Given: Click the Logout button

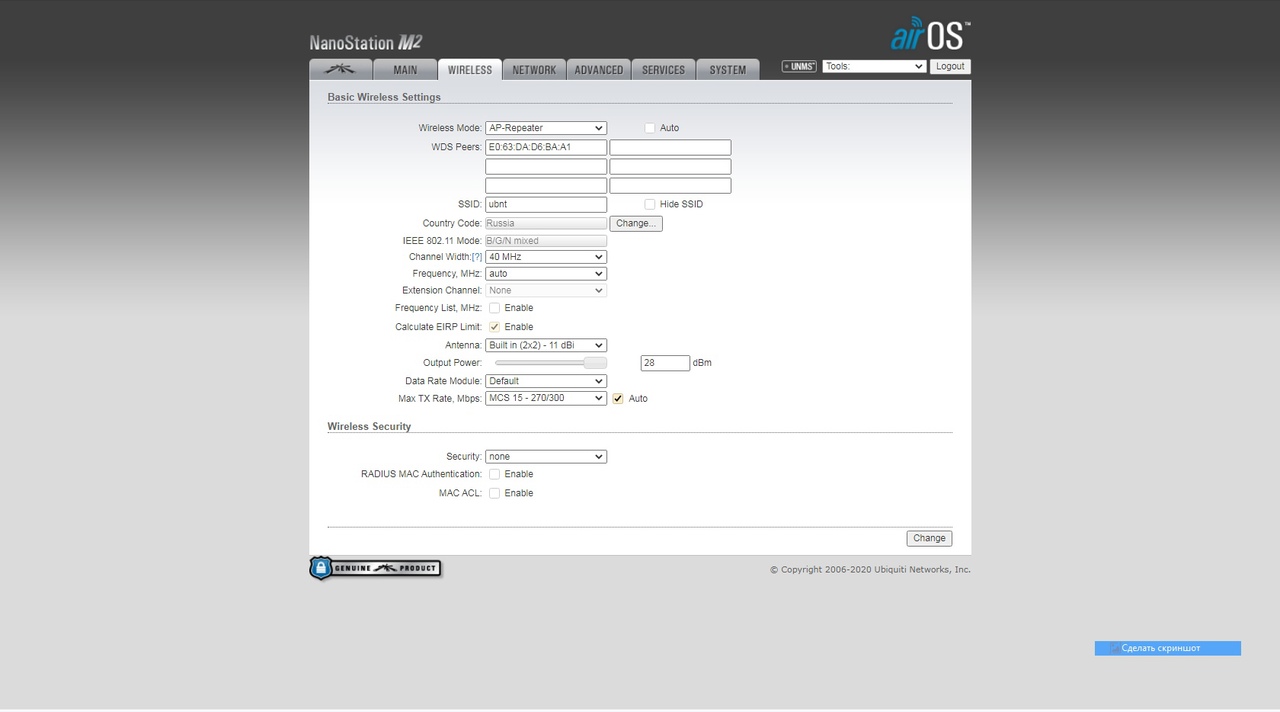Looking at the screenshot, I should [x=950, y=66].
